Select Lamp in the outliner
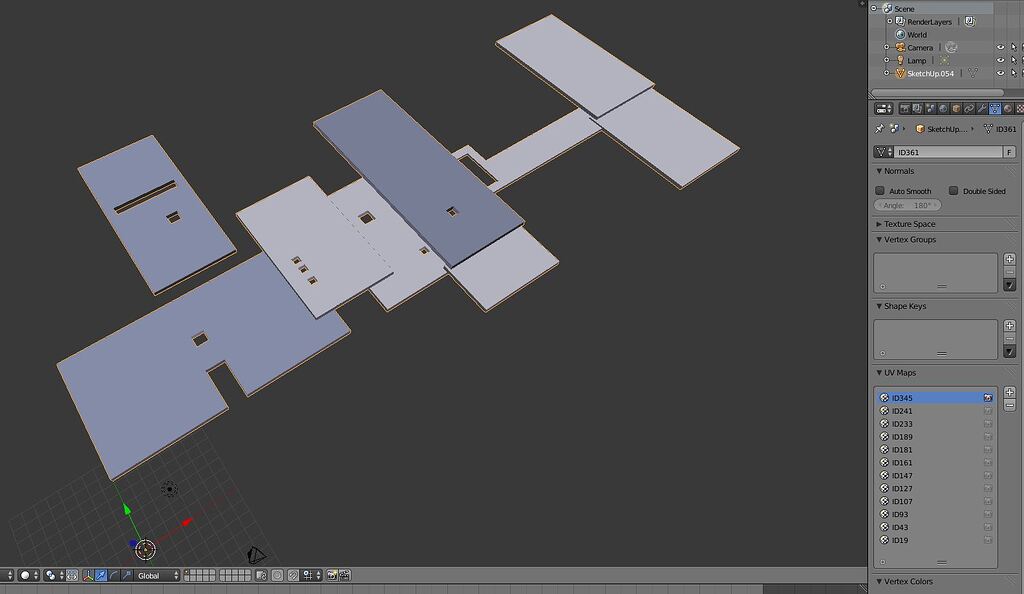The height and width of the screenshot is (594, 1024). 916,61
